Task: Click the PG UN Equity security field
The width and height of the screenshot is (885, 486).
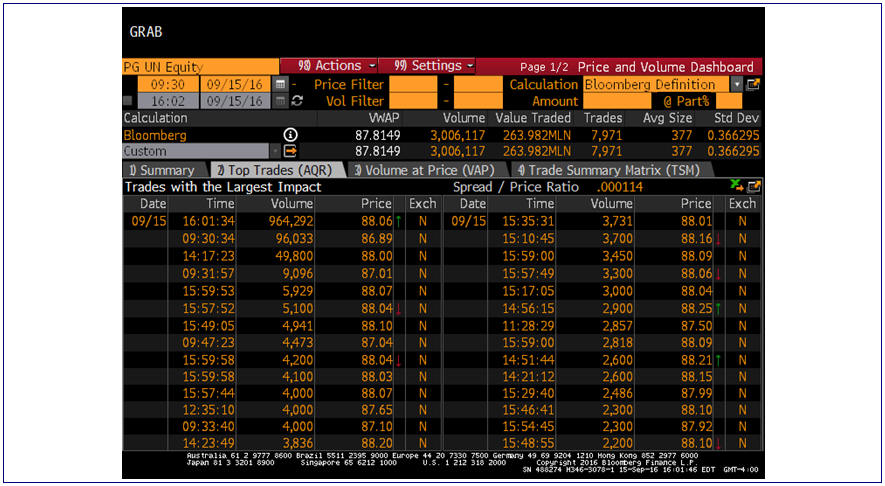Action: click(x=200, y=66)
